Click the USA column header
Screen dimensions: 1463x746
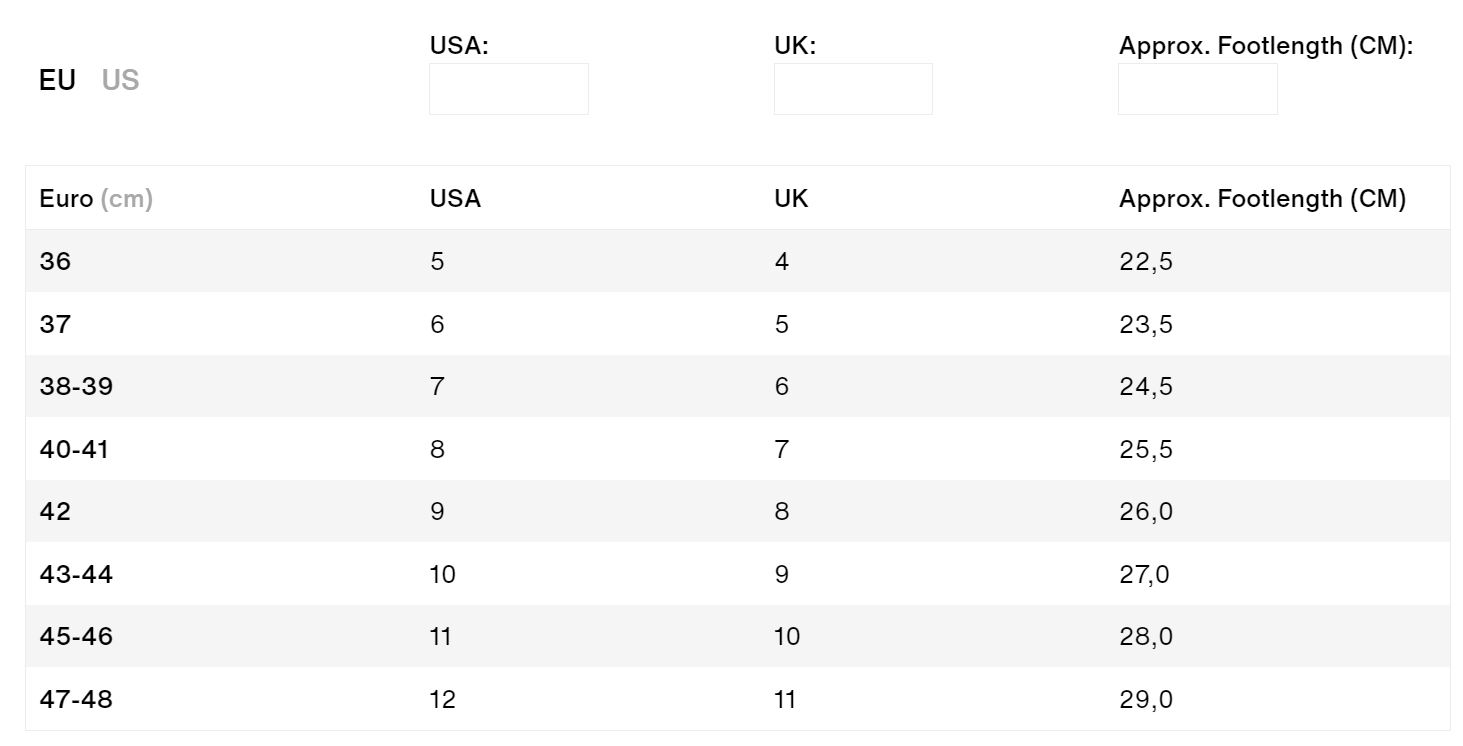455,199
